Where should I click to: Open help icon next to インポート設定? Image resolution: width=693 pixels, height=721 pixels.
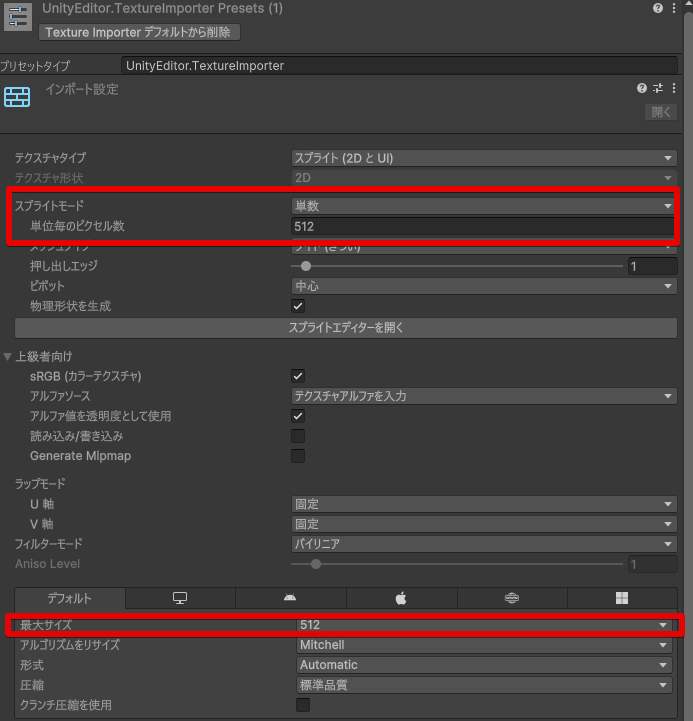(641, 88)
